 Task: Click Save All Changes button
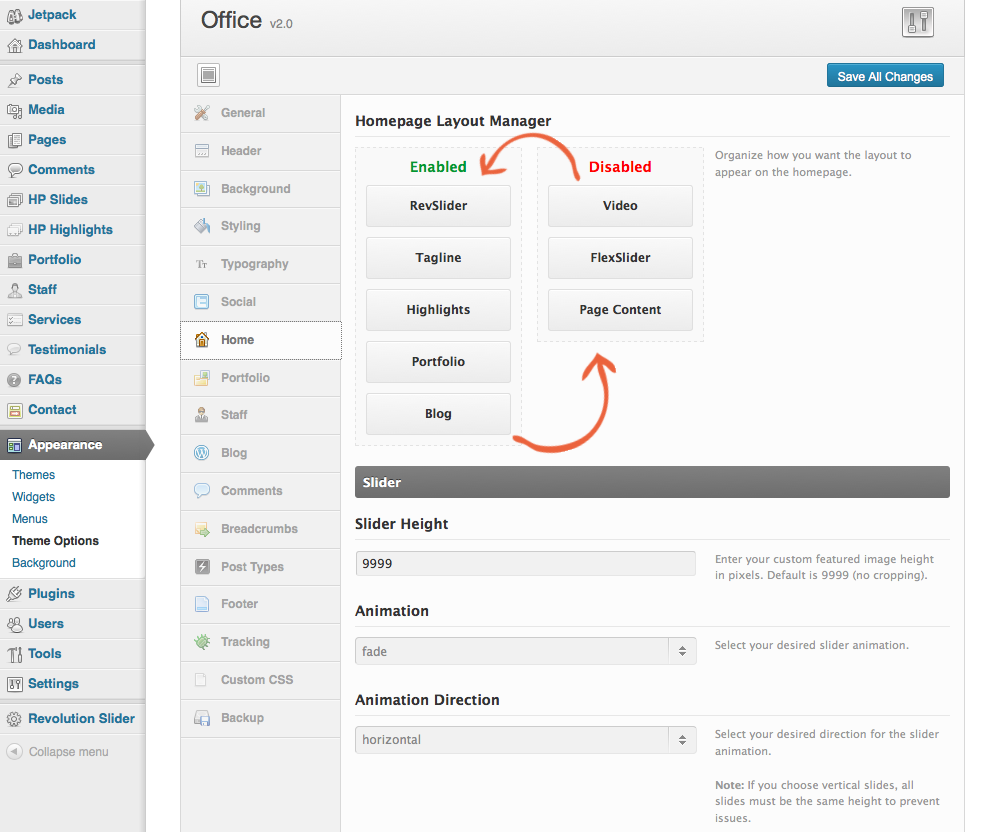885,76
